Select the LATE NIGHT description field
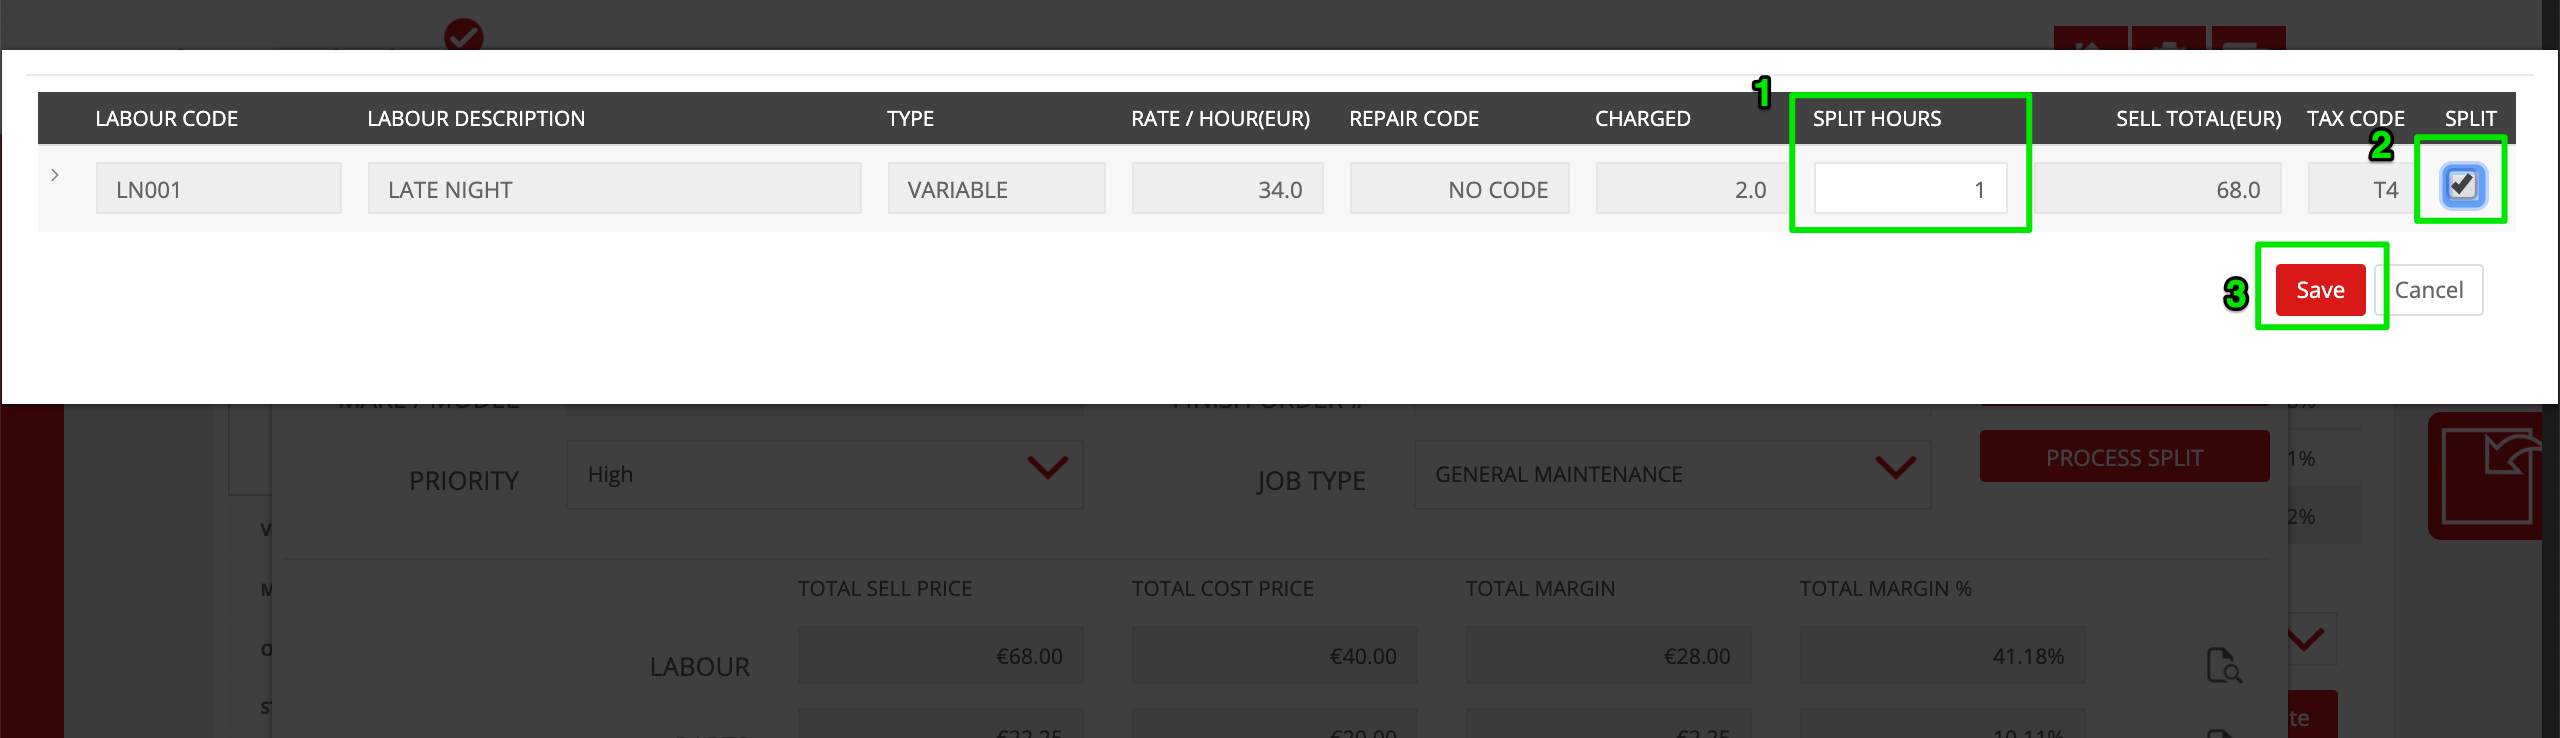This screenshot has height=738, width=2560. pos(615,189)
